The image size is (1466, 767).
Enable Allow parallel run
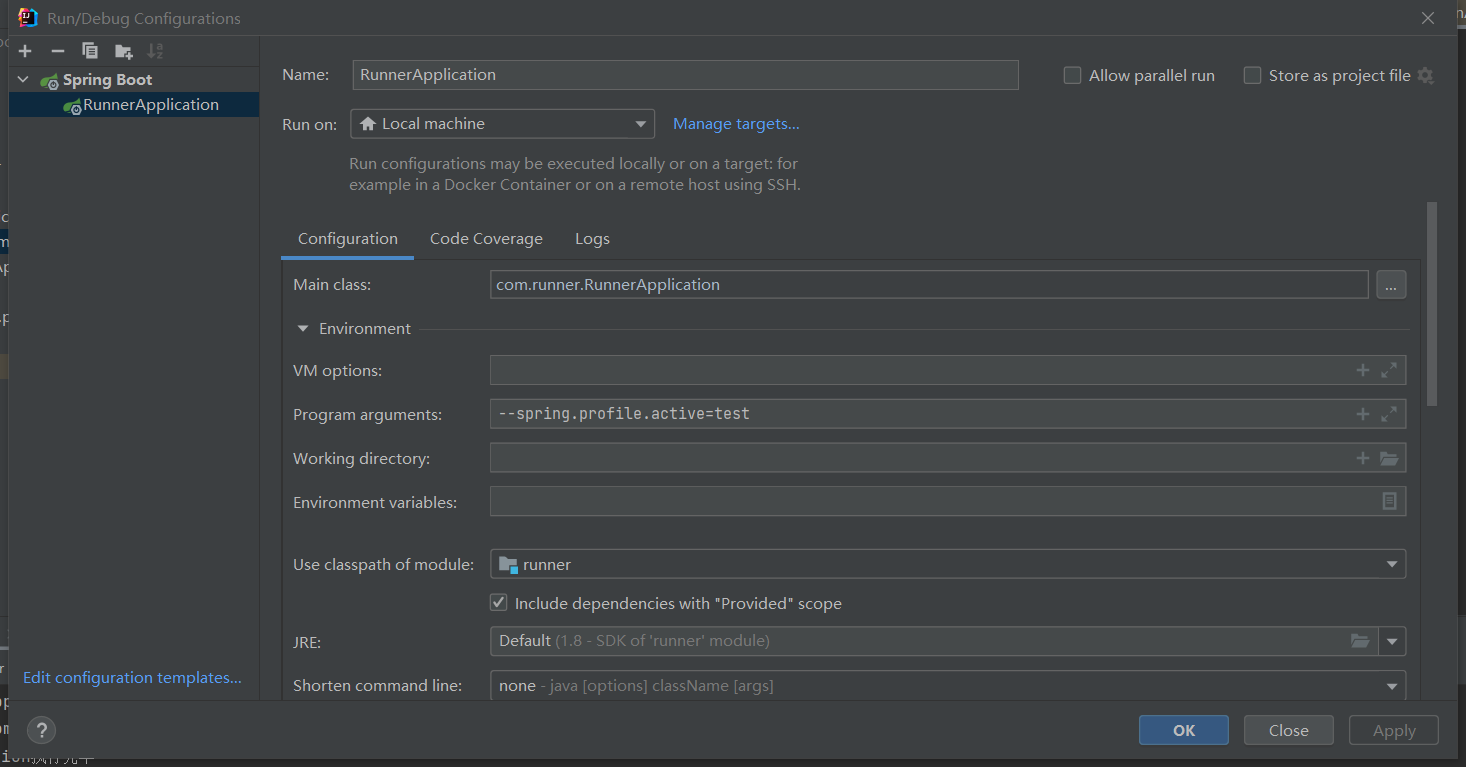click(x=1072, y=75)
